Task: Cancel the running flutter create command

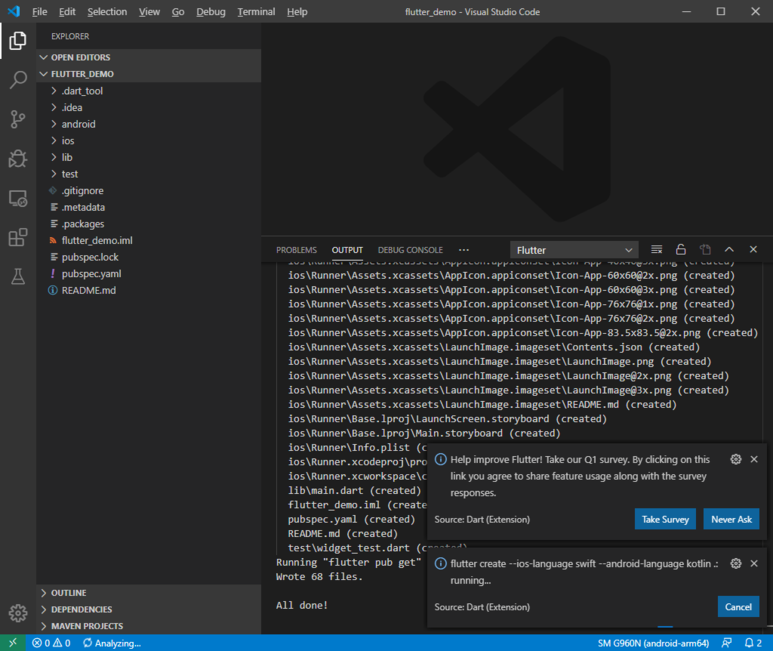Action: click(x=738, y=607)
